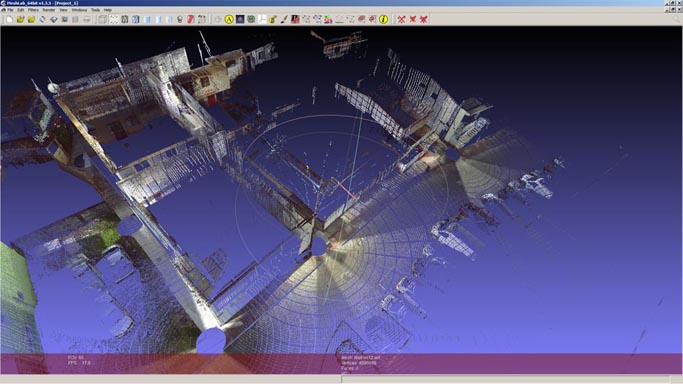Screen dimensions: 683x384
Task: Switch to flat shading render mode
Action: coord(158,19)
